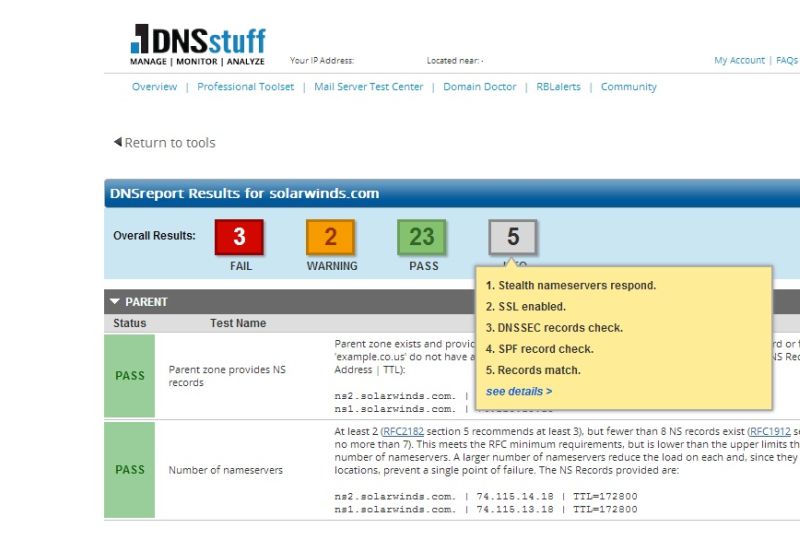Click the DNSreport Results for solarwinds.com title
The image size is (800, 540).
pos(244,193)
